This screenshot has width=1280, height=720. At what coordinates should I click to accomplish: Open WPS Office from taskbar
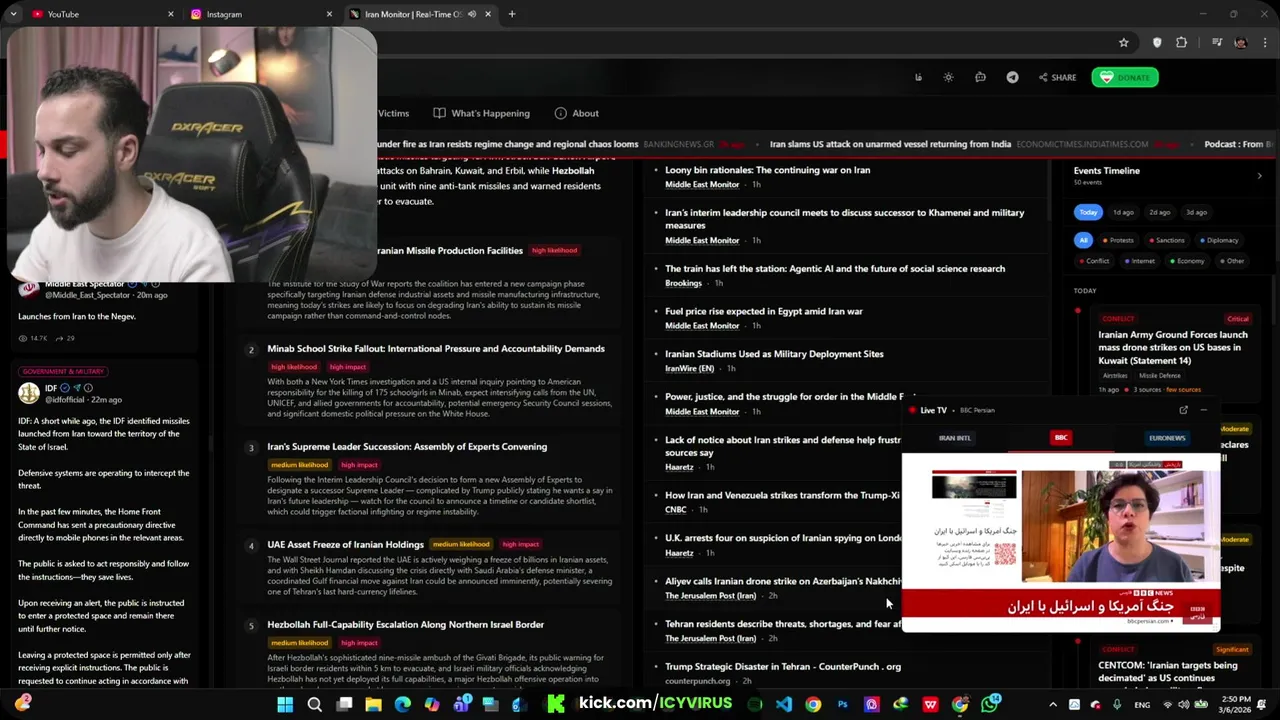coord(930,704)
